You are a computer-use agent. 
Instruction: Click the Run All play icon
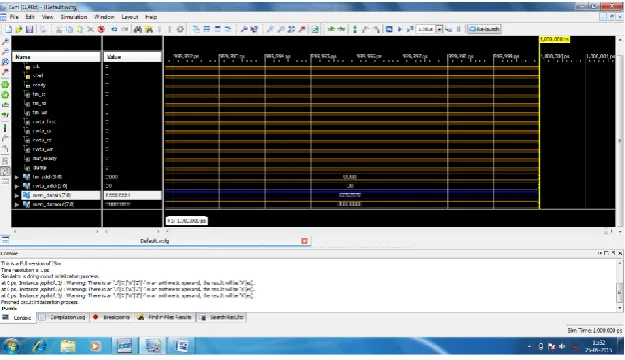coord(400,29)
